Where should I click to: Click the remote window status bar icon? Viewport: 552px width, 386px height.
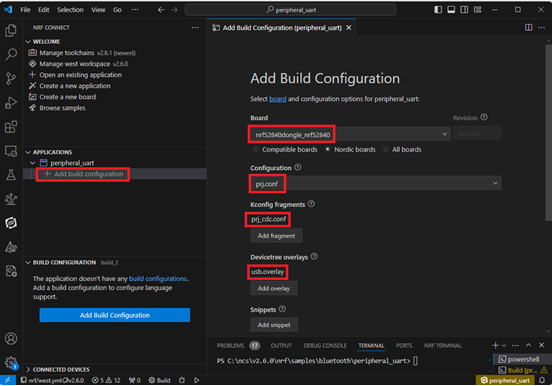[x=8, y=380]
